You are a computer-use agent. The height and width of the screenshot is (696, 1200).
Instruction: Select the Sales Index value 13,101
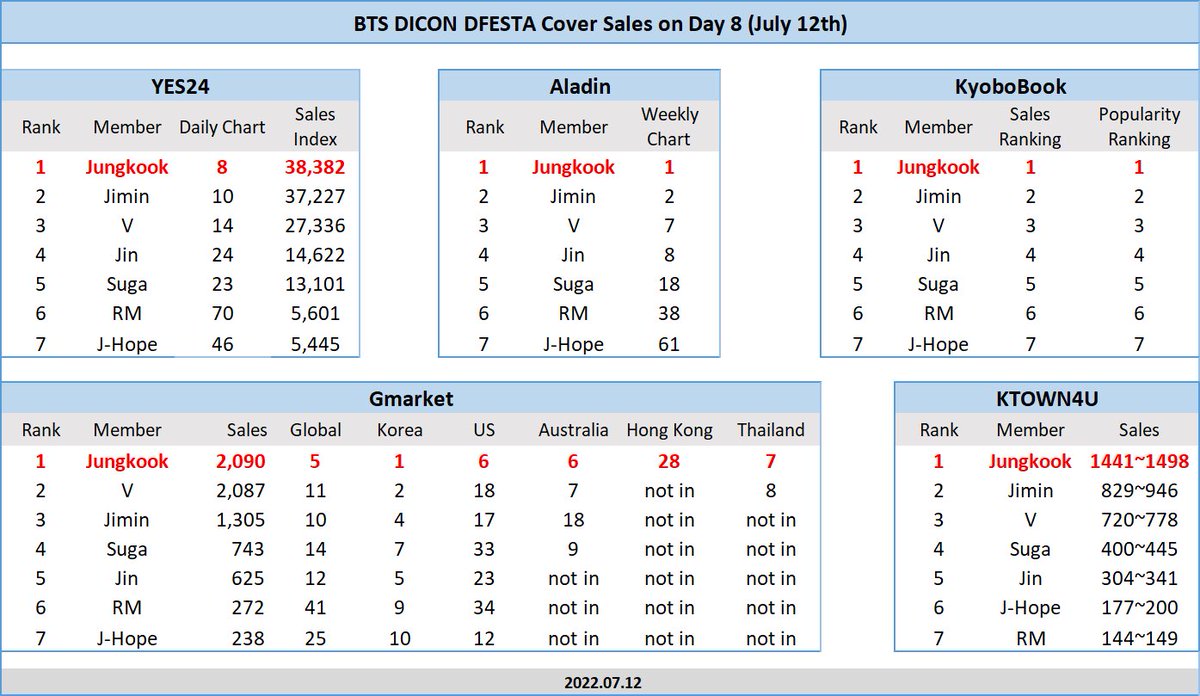coord(314,285)
